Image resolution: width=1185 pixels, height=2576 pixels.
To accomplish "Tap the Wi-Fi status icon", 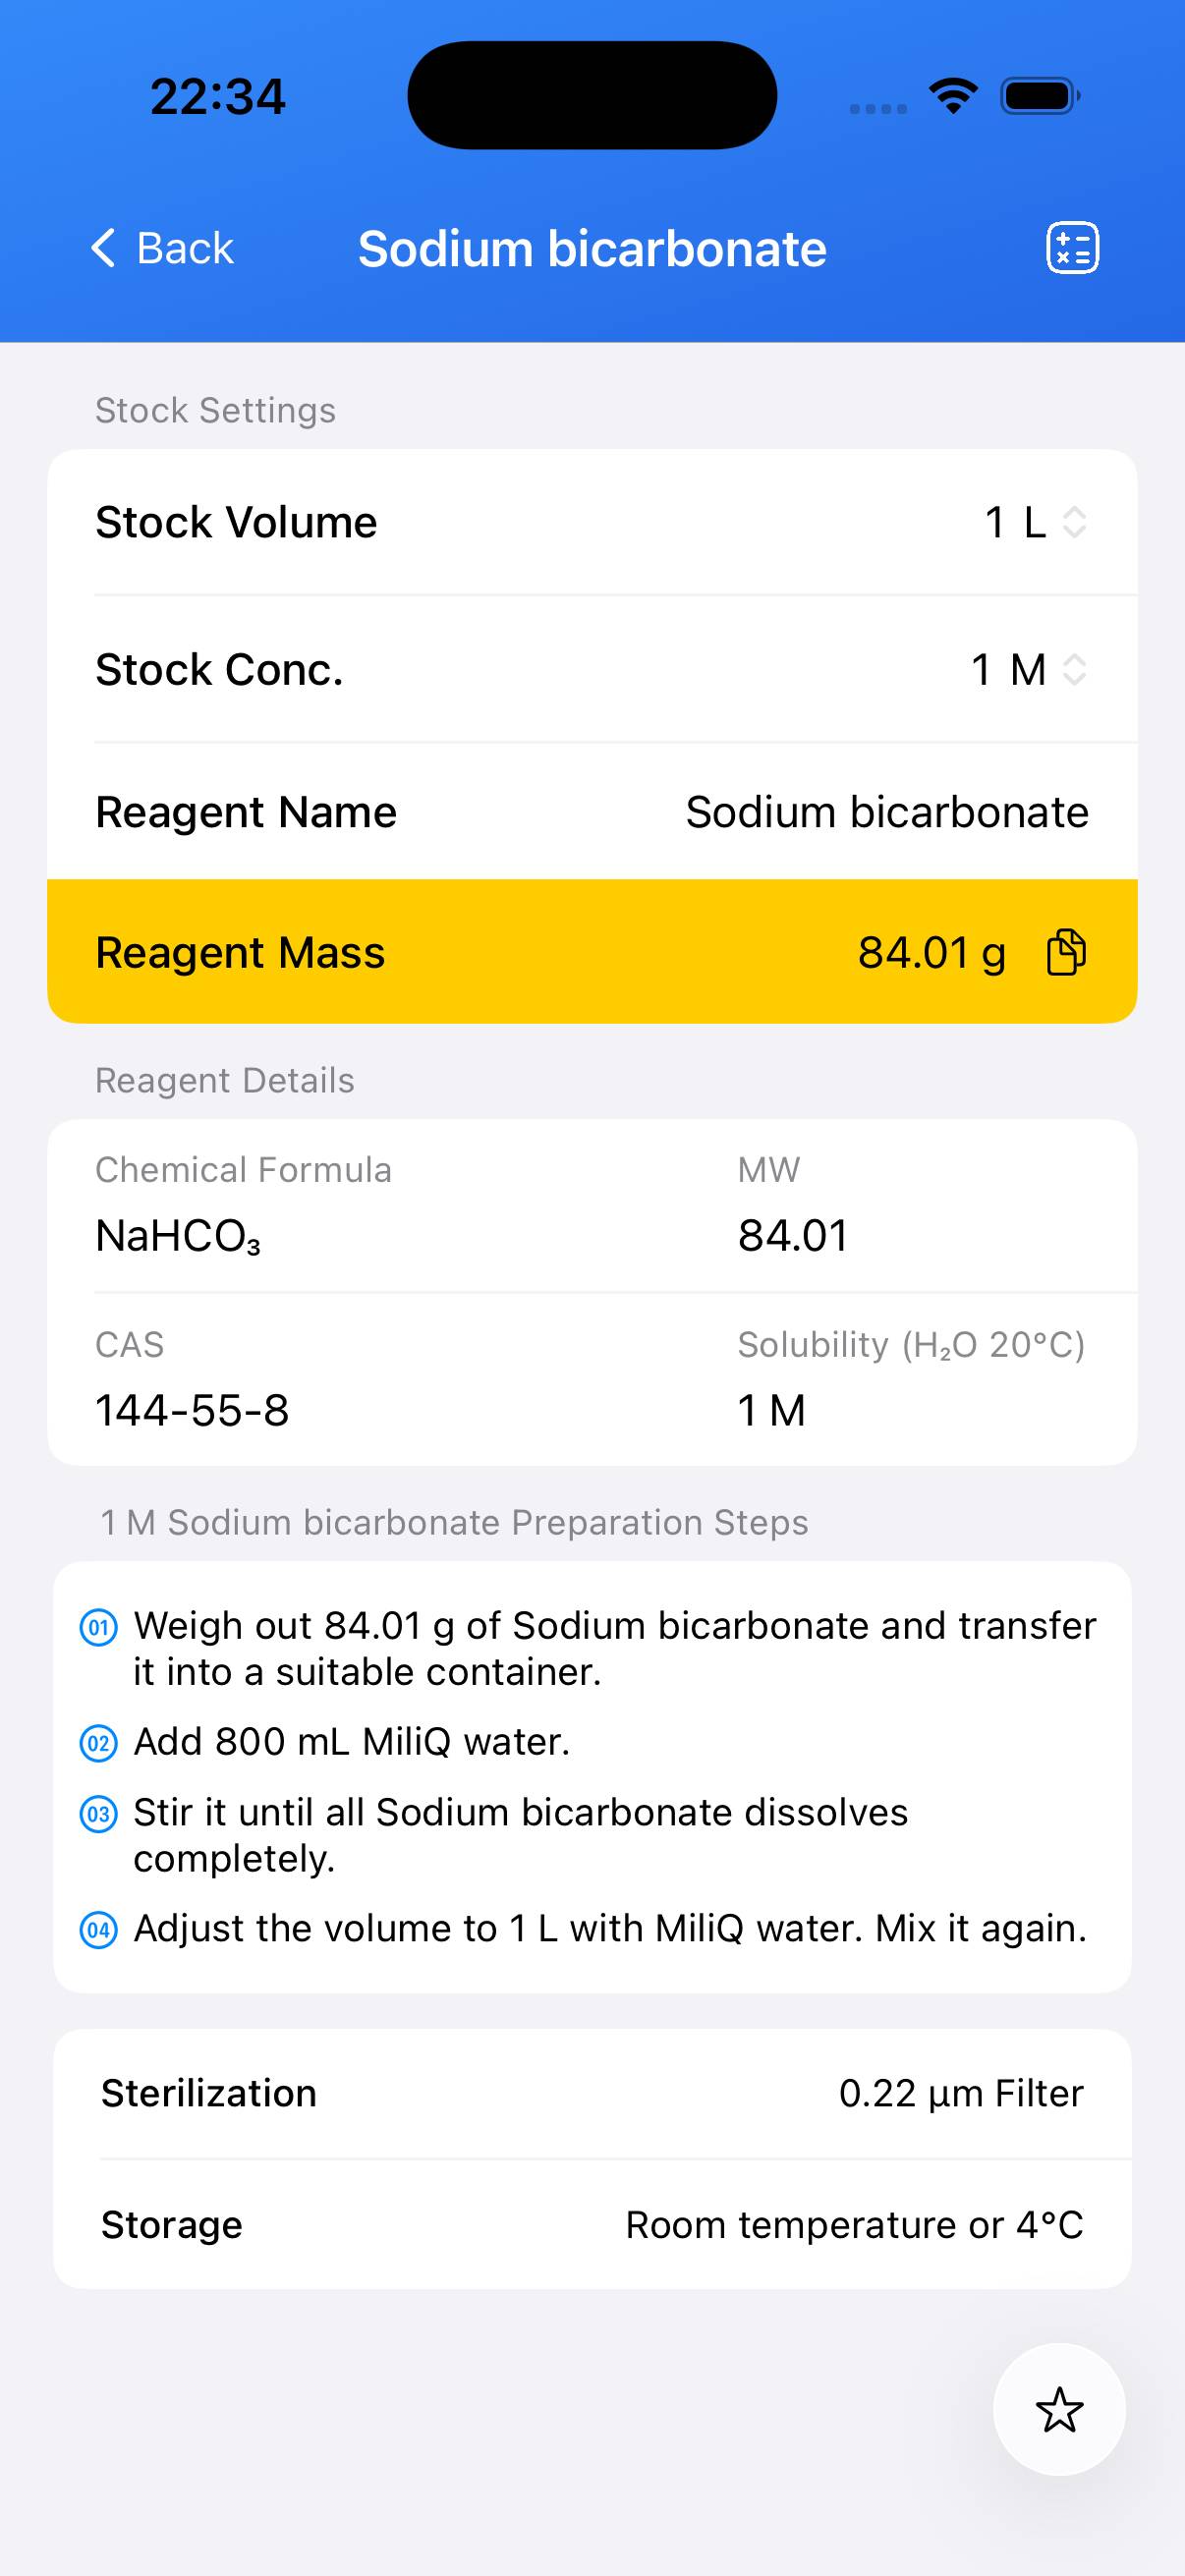I will [953, 96].
